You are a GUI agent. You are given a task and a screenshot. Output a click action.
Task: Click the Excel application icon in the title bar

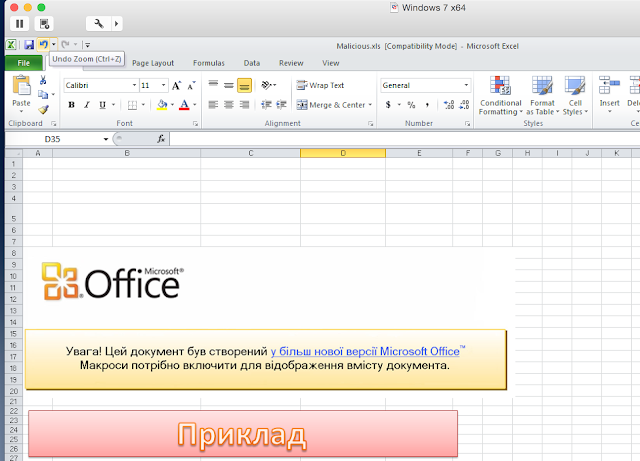pyautogui.click(x=11, y=45)
